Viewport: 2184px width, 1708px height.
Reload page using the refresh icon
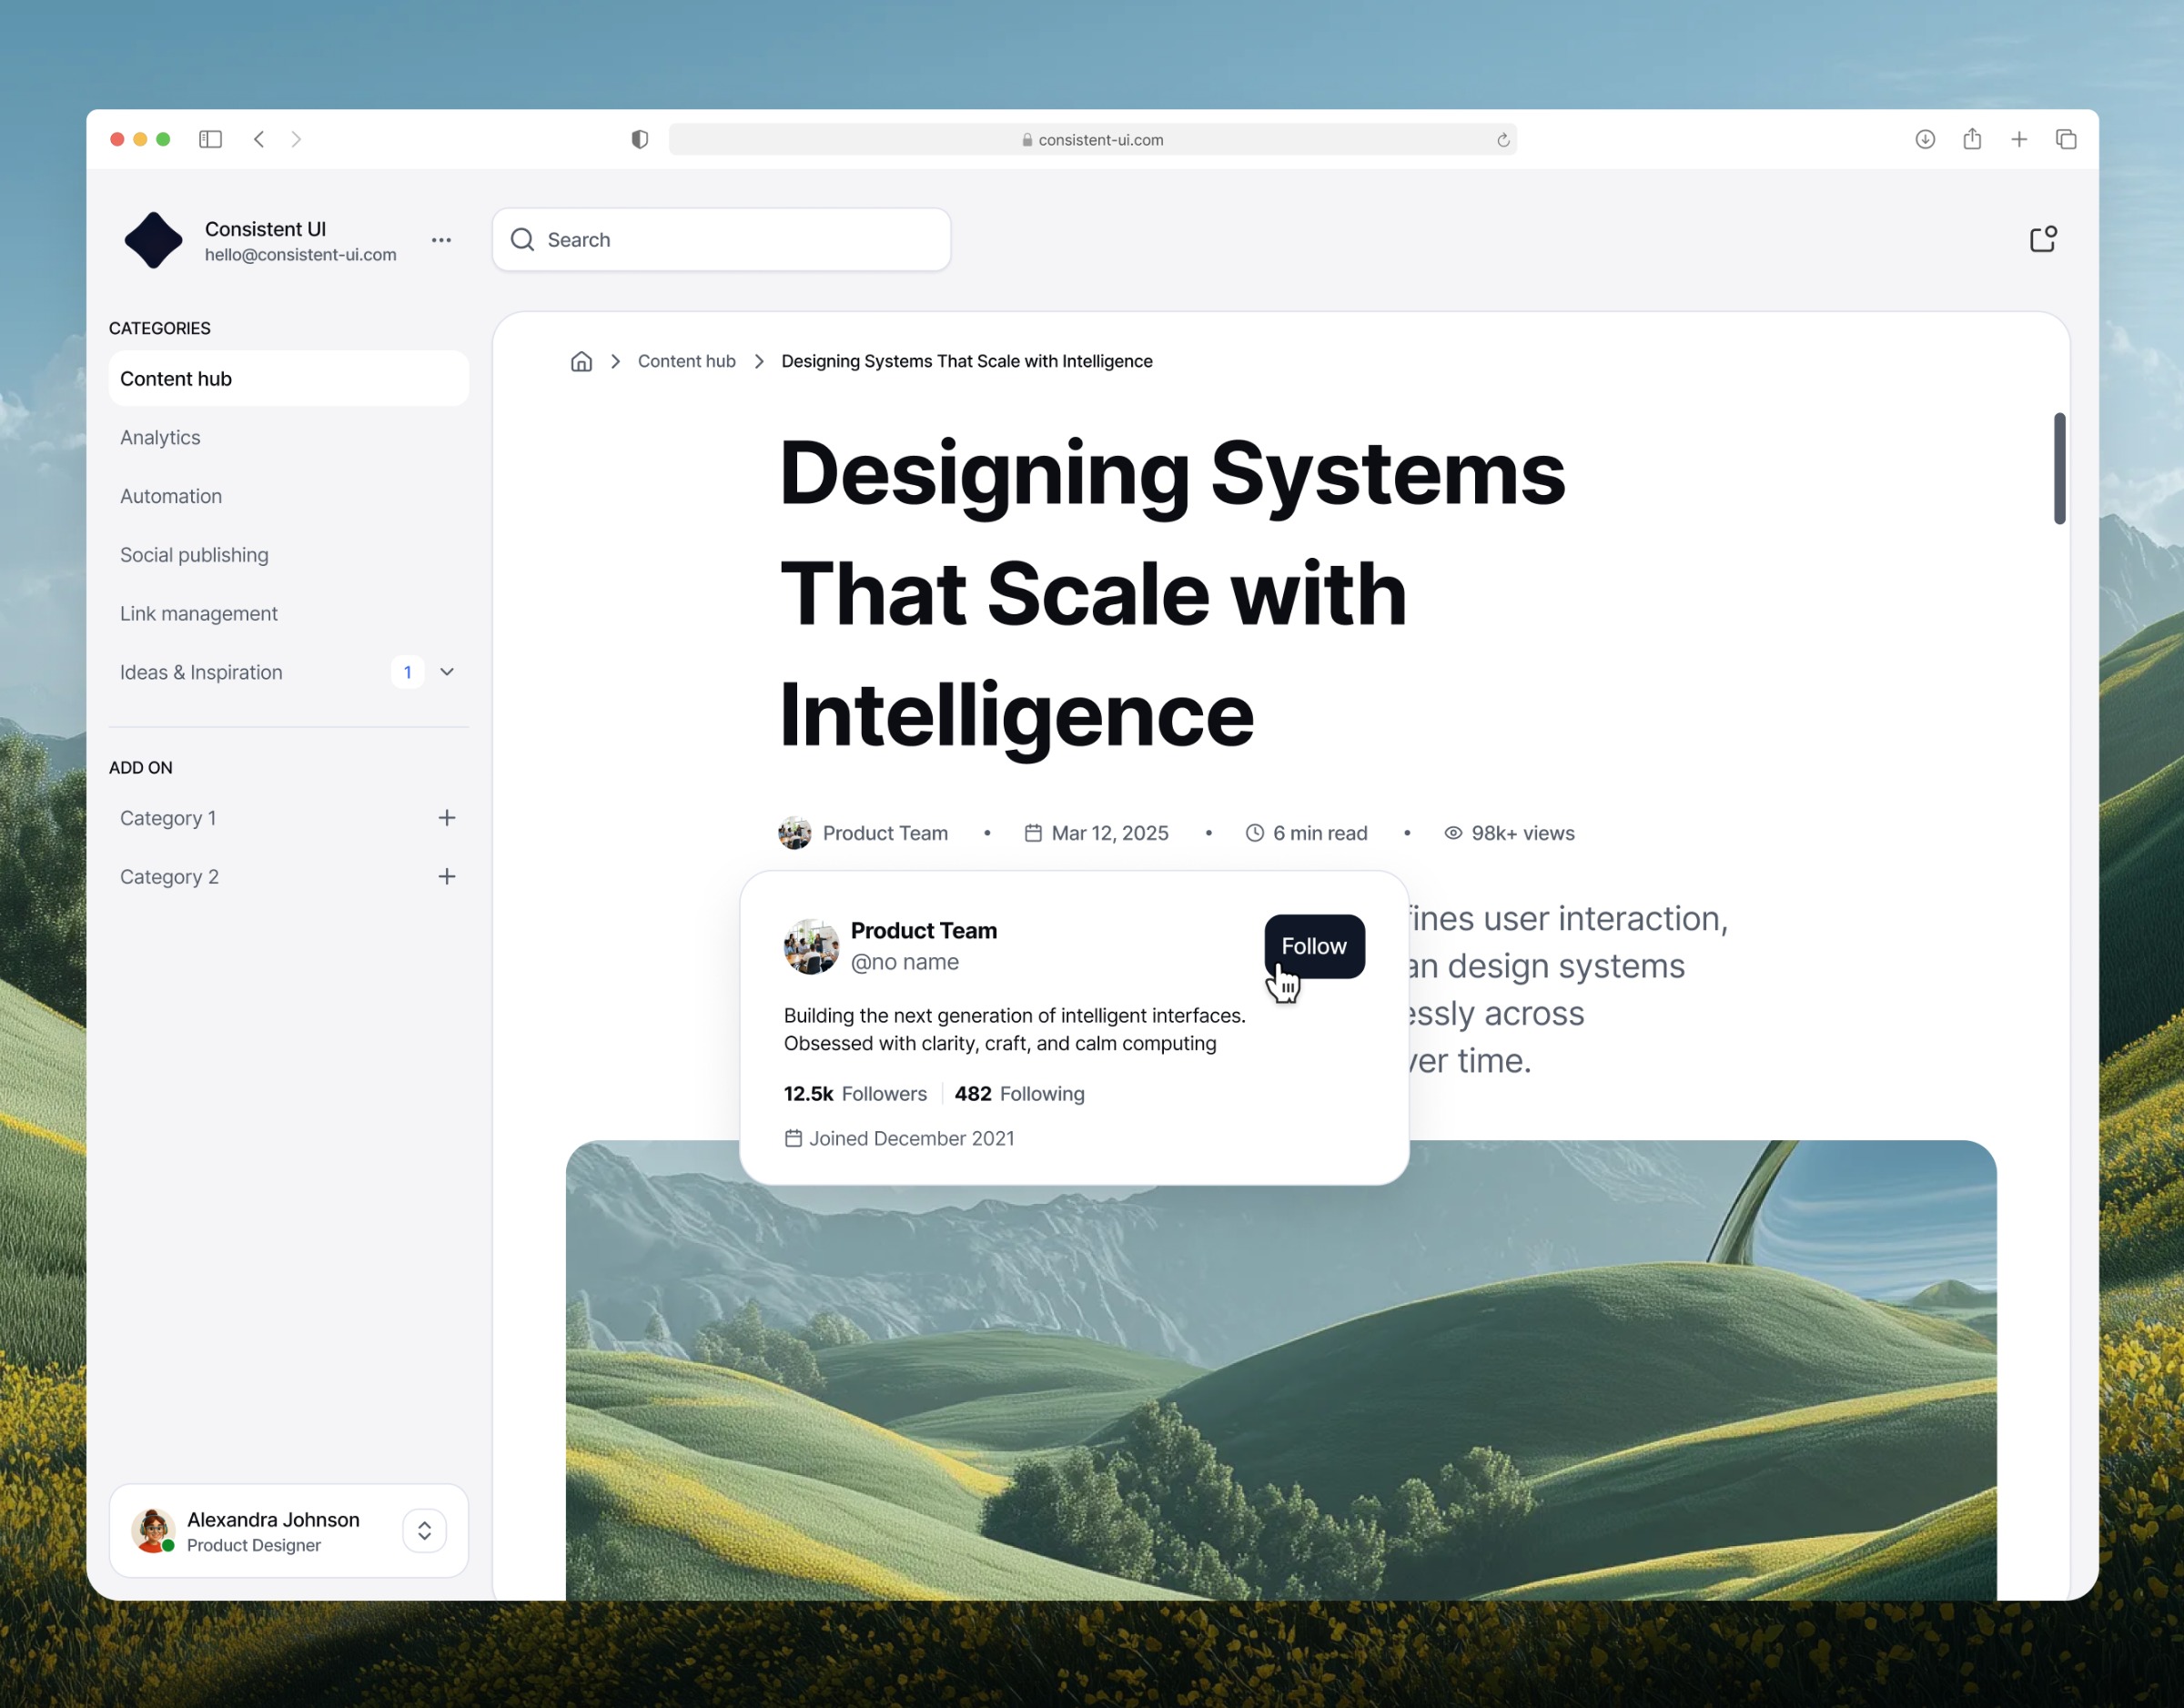[x=1502, y=140]
